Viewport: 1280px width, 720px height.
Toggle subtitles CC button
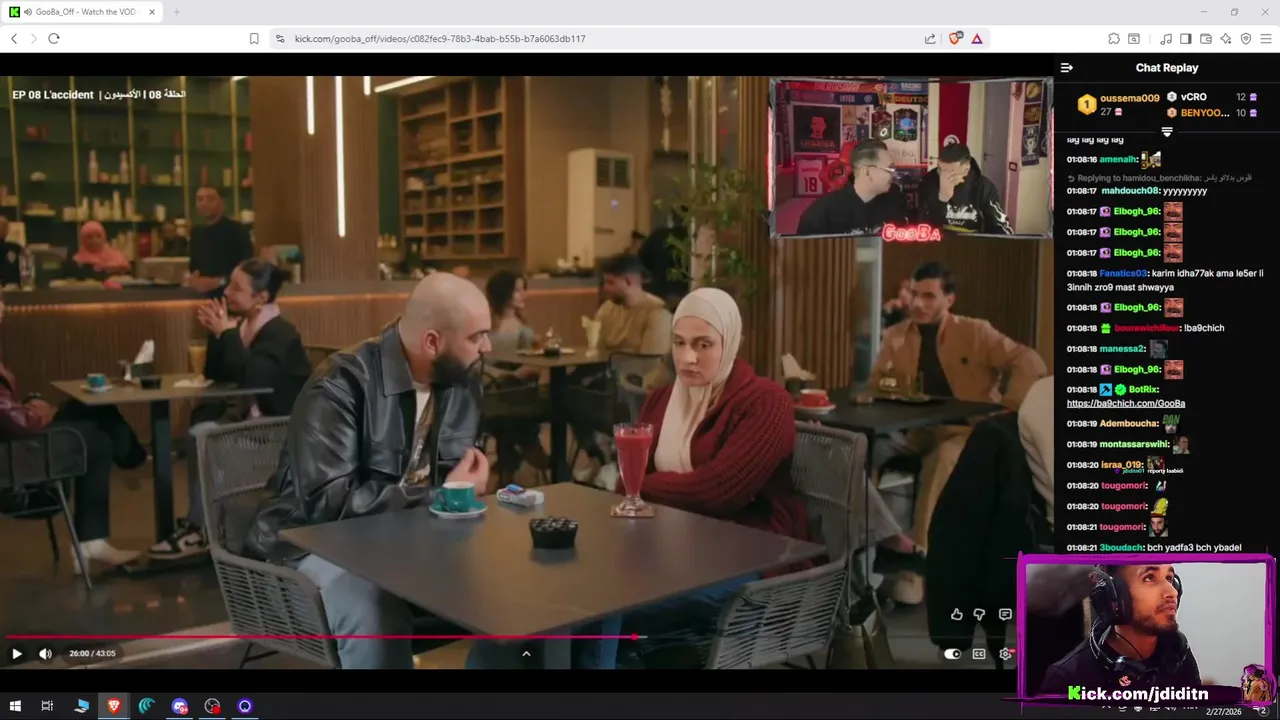979,654
